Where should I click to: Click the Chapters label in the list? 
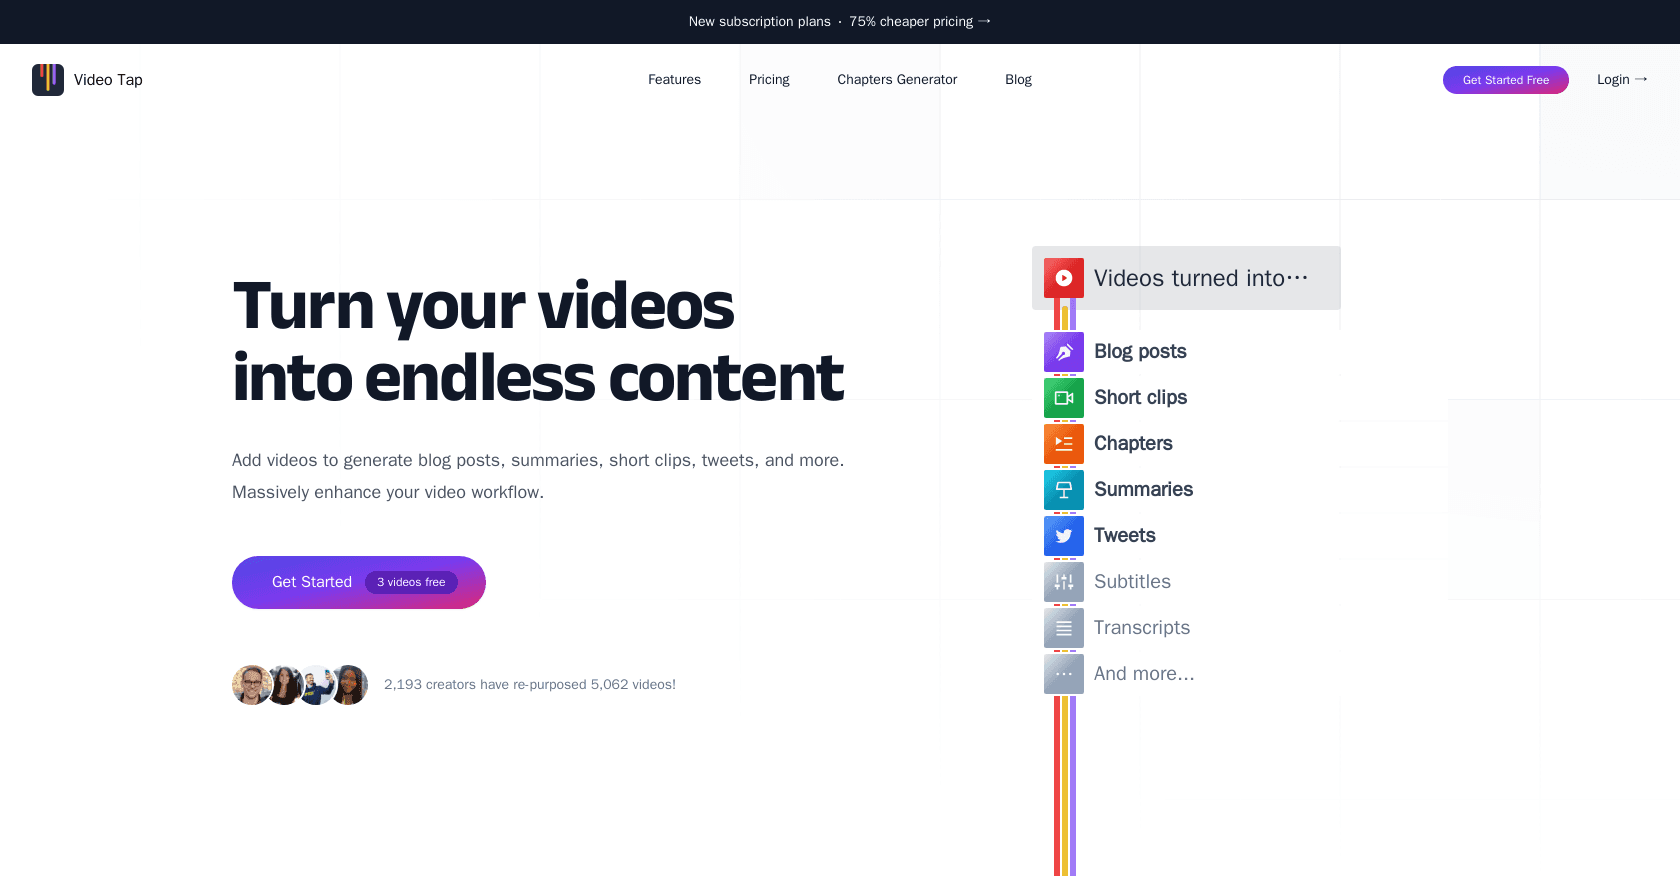pyautogui.click(x=1133, y=444)
